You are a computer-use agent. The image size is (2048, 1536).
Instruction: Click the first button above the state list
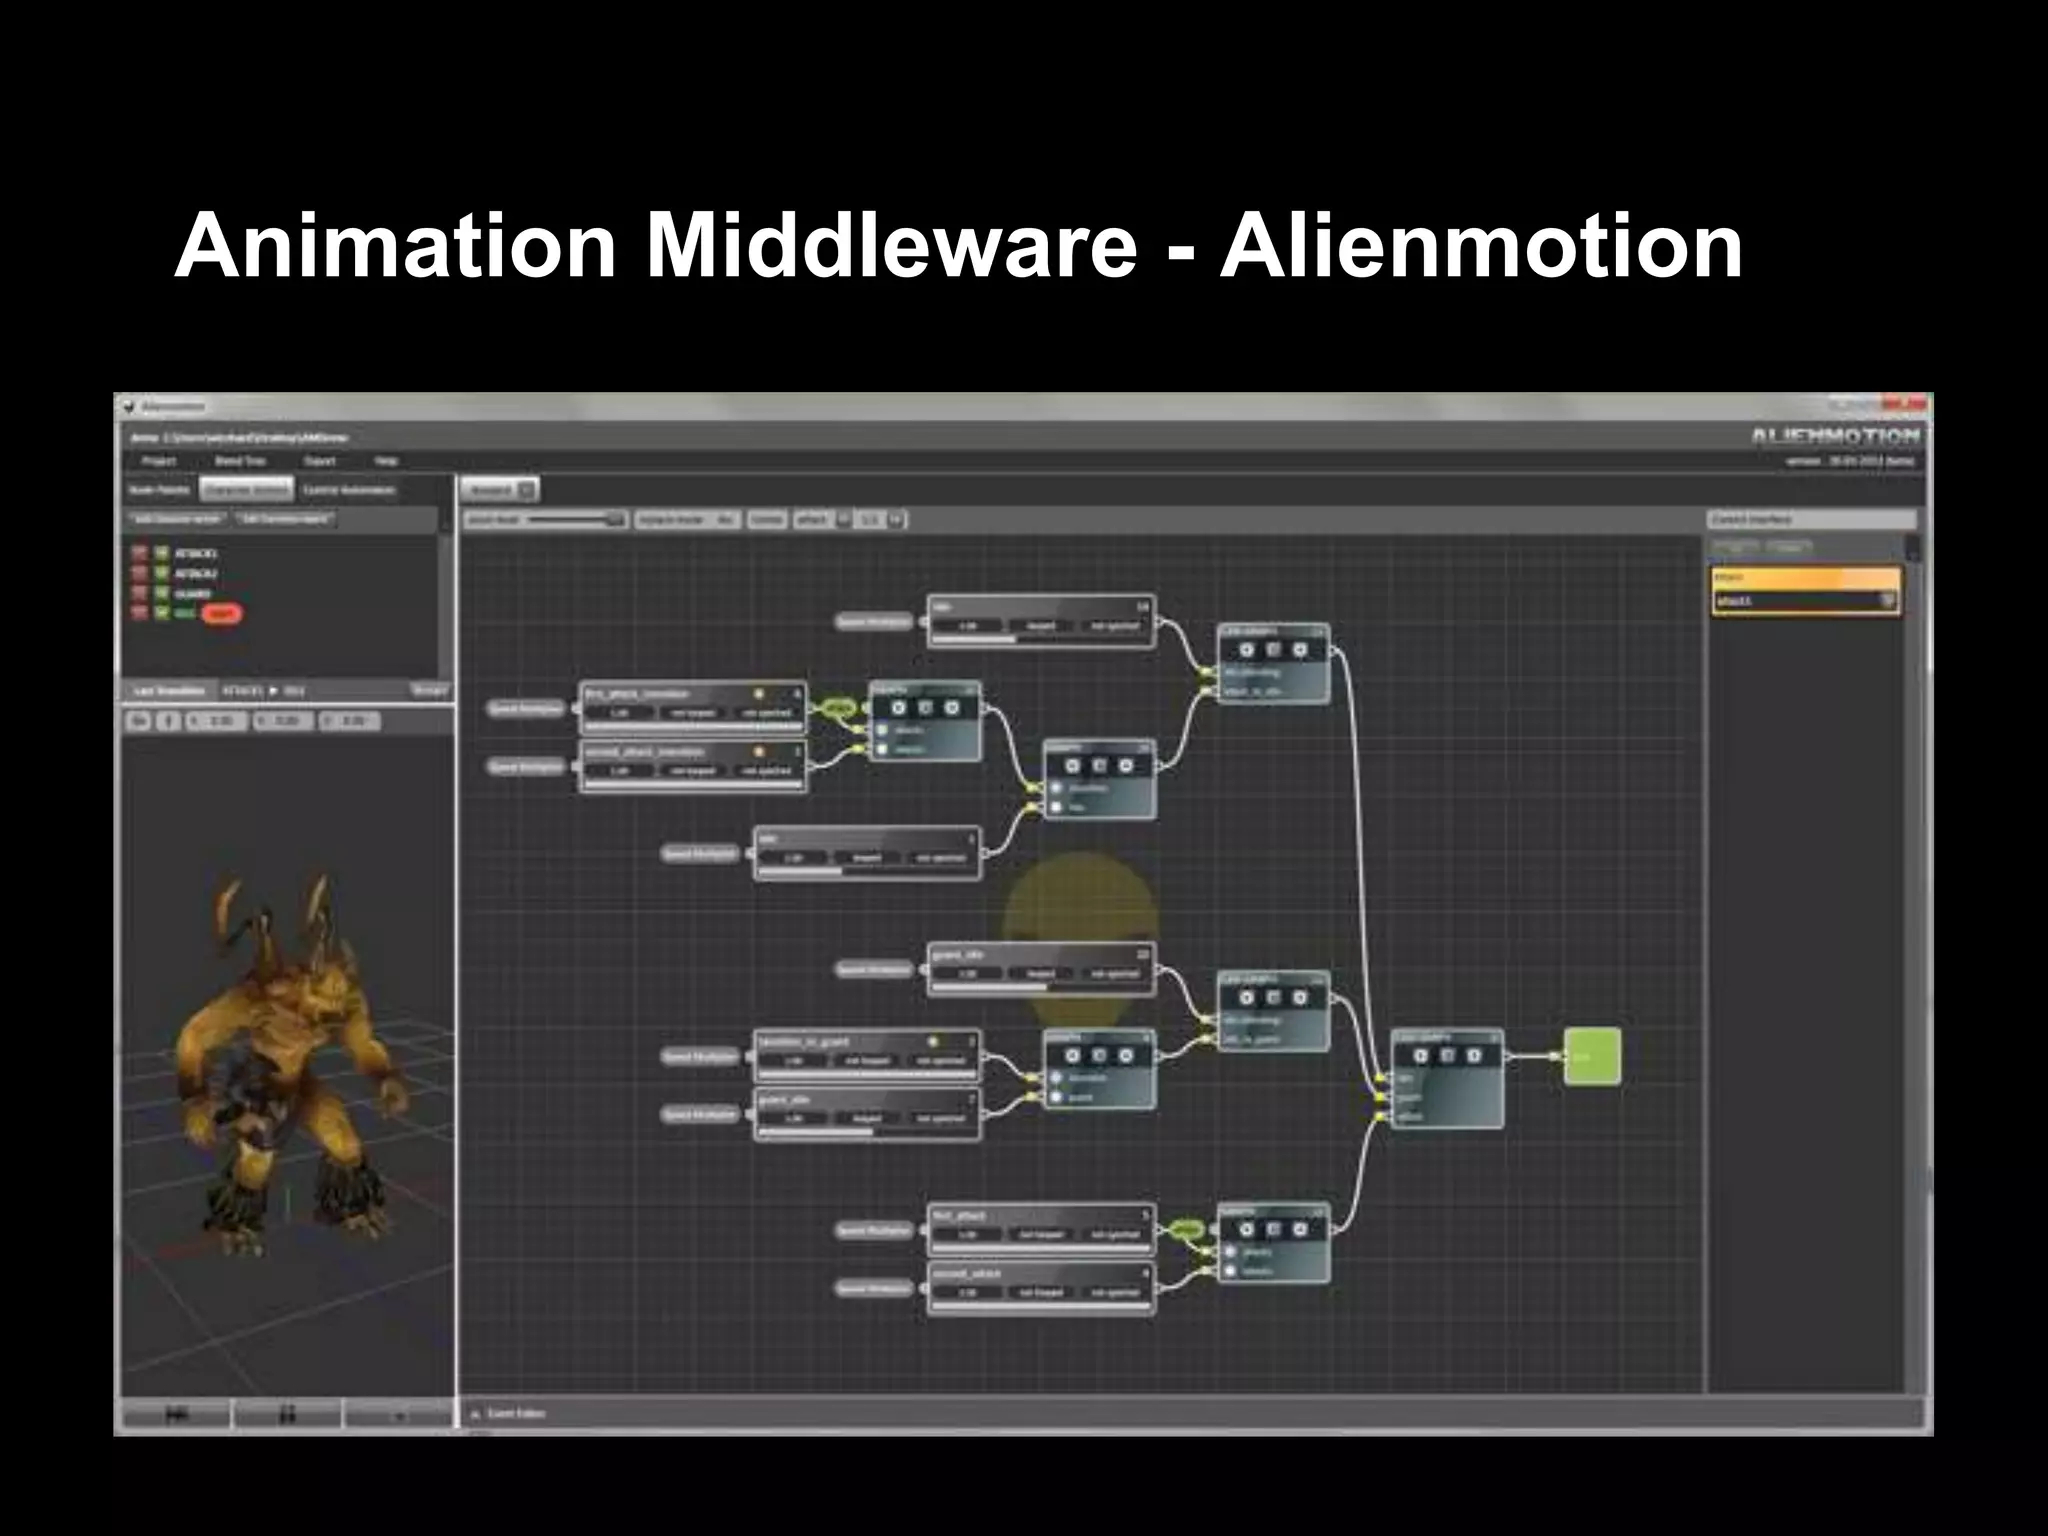click(176, 519)
